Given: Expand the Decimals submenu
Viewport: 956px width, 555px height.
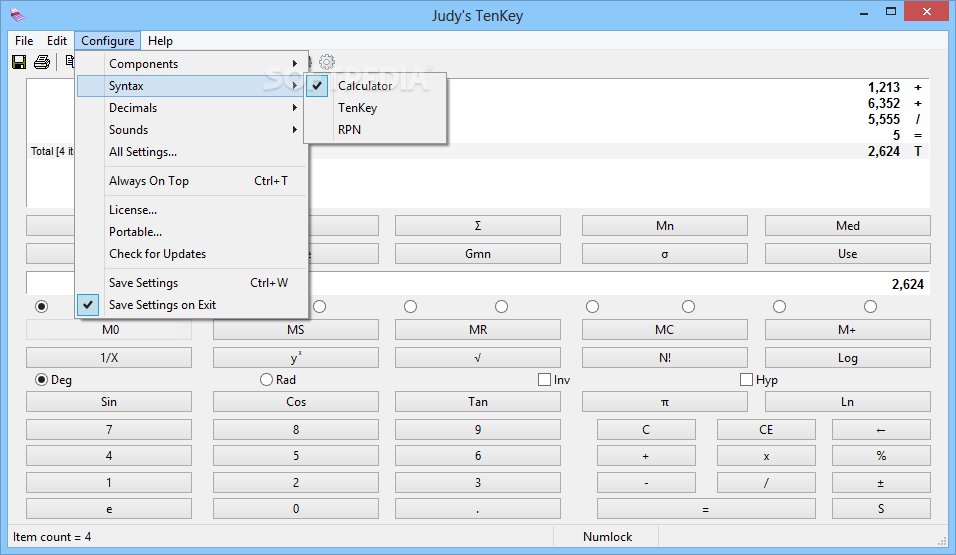Looking at the screenshot, I should 191,108.
